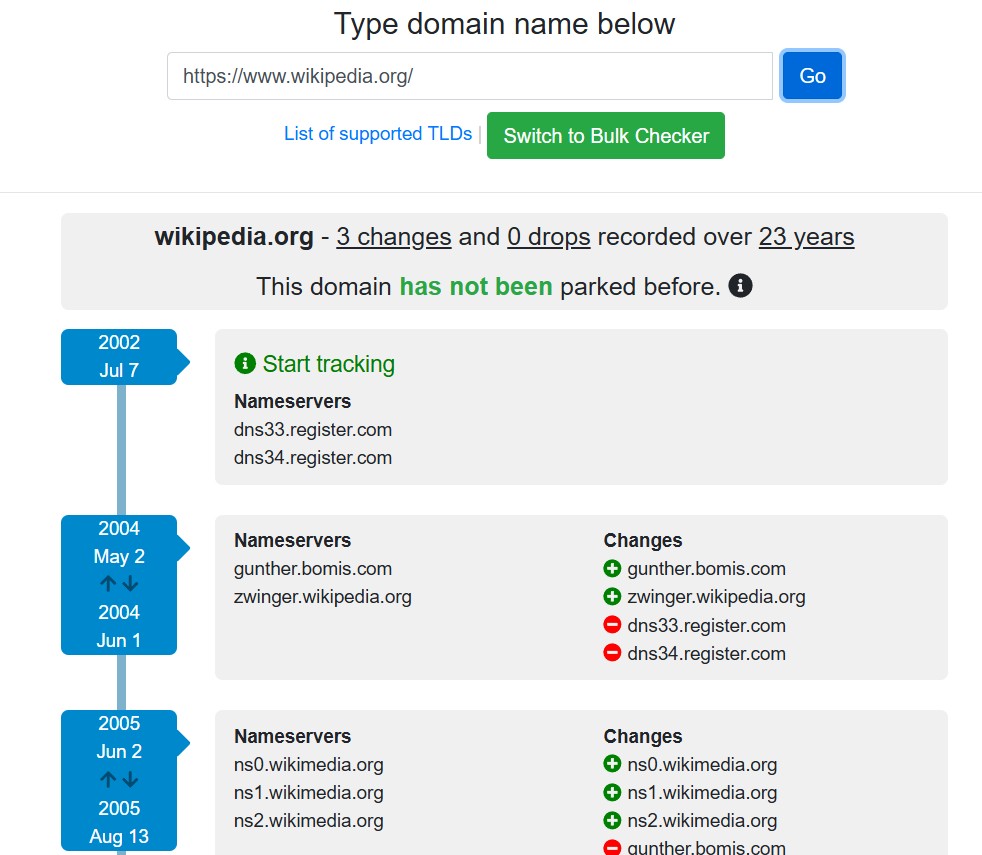Viewport: 982px width, 855px height.
Task: Click ns2.wikimedia.org in 2005 Nameservers list
Action: [x=308, y=821]
